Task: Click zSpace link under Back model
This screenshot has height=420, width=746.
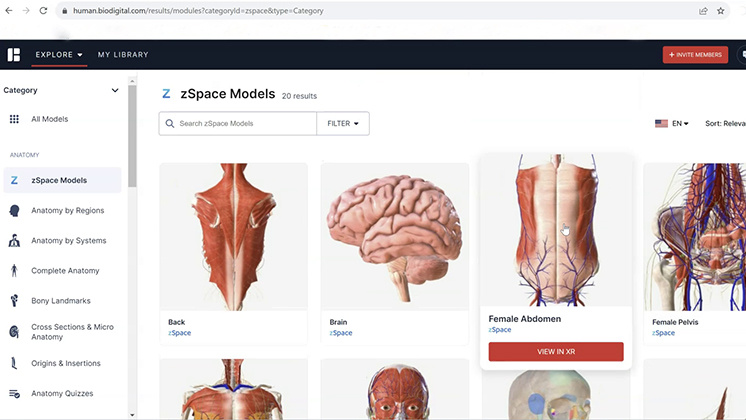Action: (179, 333)
